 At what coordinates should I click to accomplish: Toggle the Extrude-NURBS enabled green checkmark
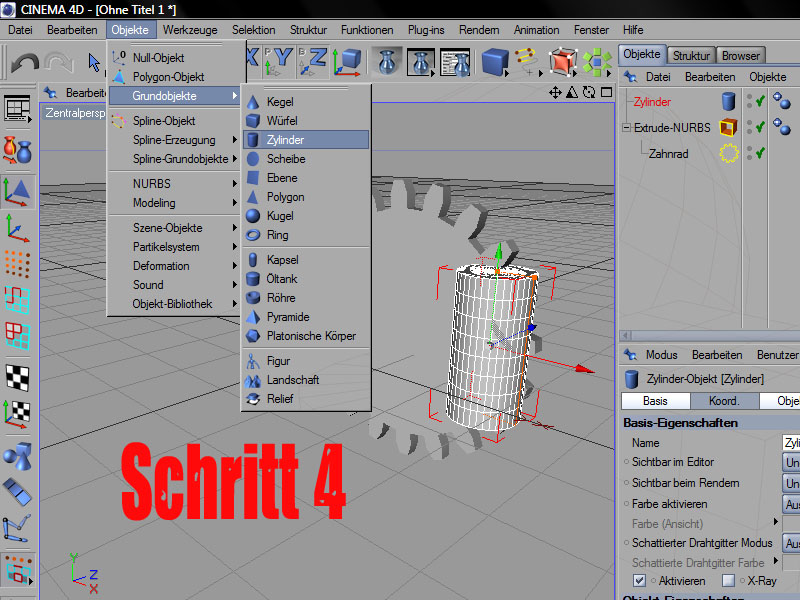pyautogui.click(x=760, y=127)
